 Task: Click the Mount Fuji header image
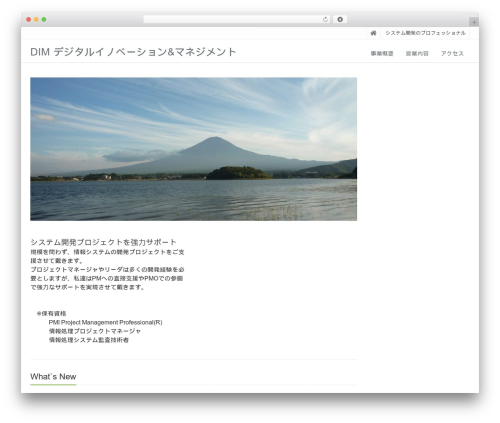(x=193, y=149)
